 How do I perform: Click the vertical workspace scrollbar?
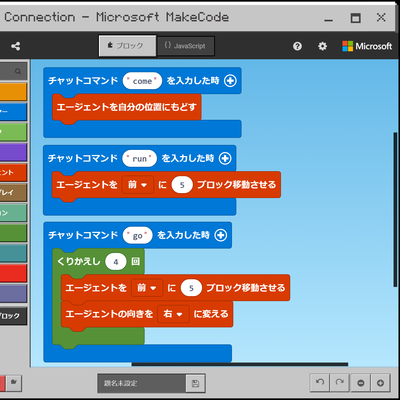click(x=395, y=209)
